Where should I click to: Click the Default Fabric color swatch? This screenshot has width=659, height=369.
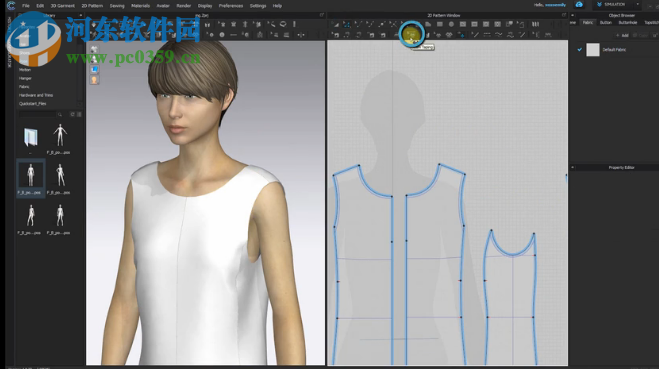(x=593, y=50)
